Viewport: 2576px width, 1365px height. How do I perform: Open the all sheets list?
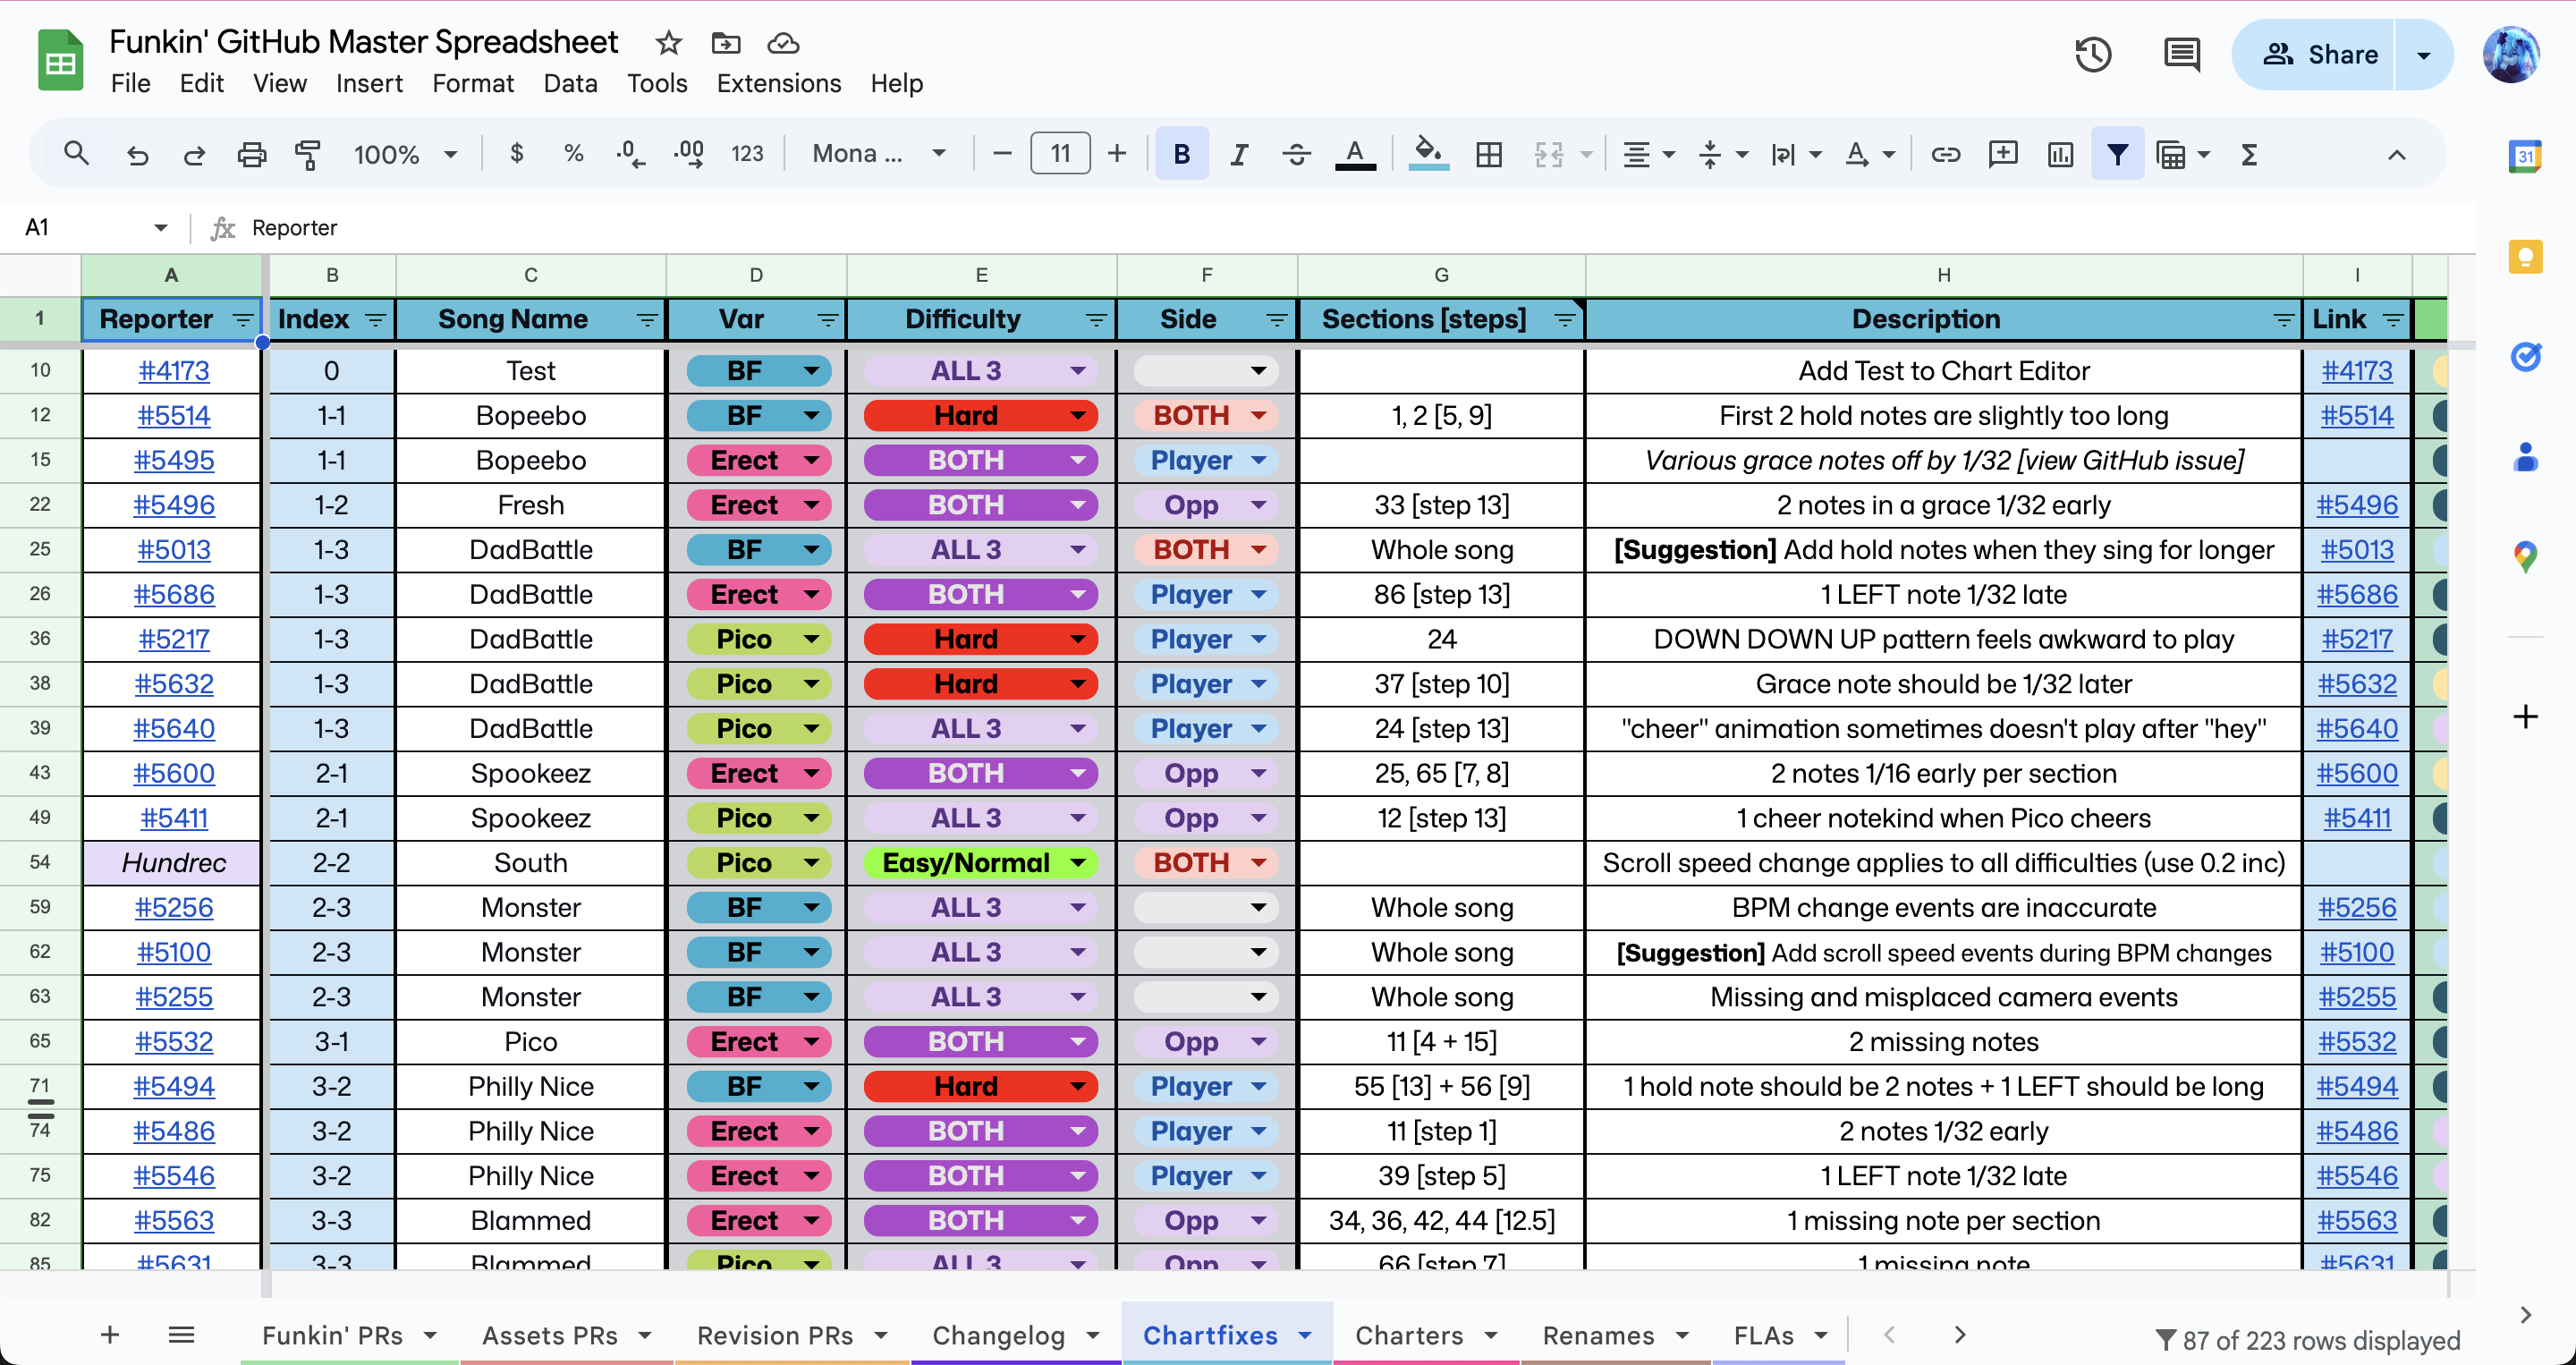point(181,1334)
